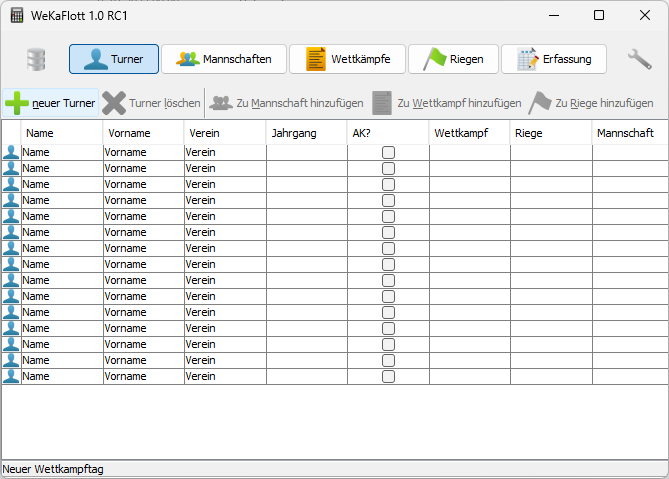Click the Vorname cell in the second row

142,168
